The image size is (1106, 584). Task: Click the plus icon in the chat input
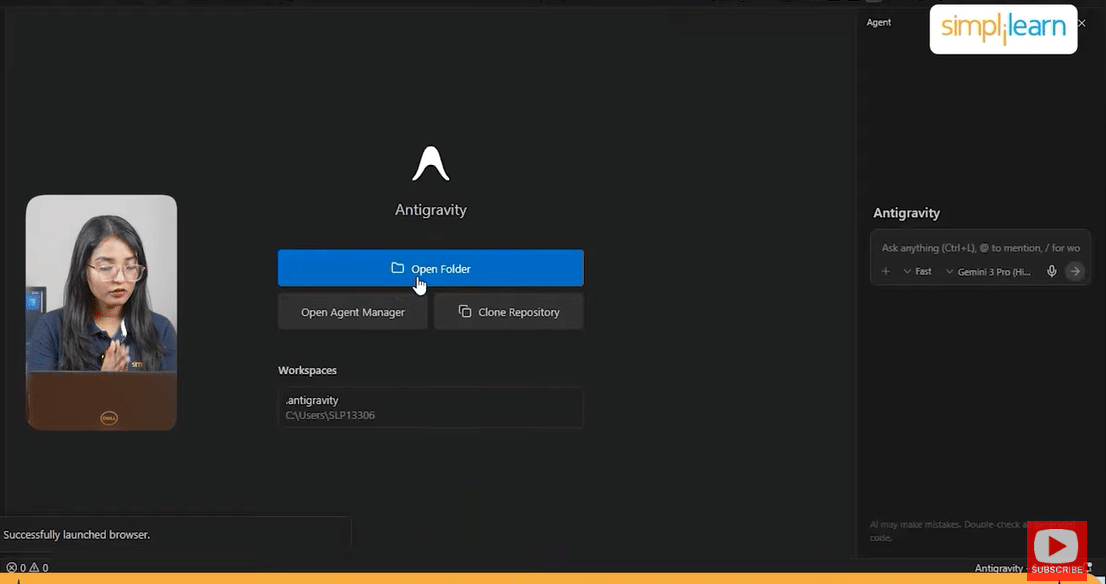click(x=885, y=271)
